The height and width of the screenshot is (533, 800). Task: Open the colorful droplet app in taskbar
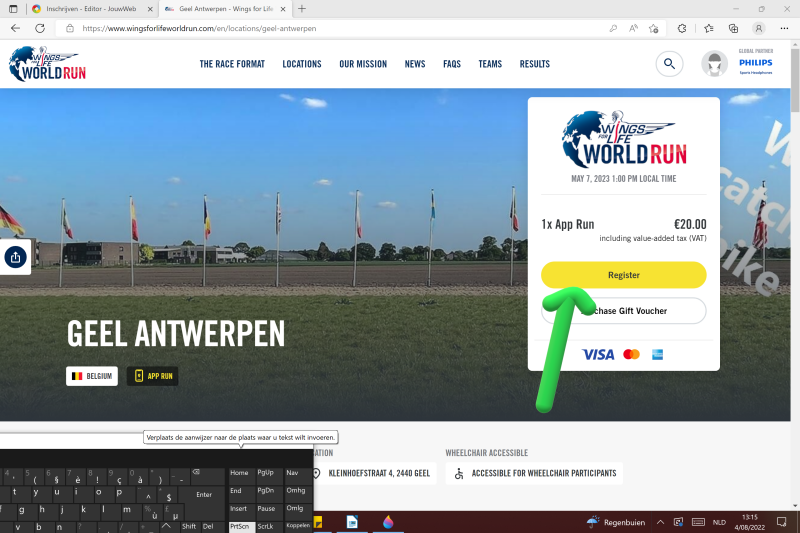click(x=388, y=522)
